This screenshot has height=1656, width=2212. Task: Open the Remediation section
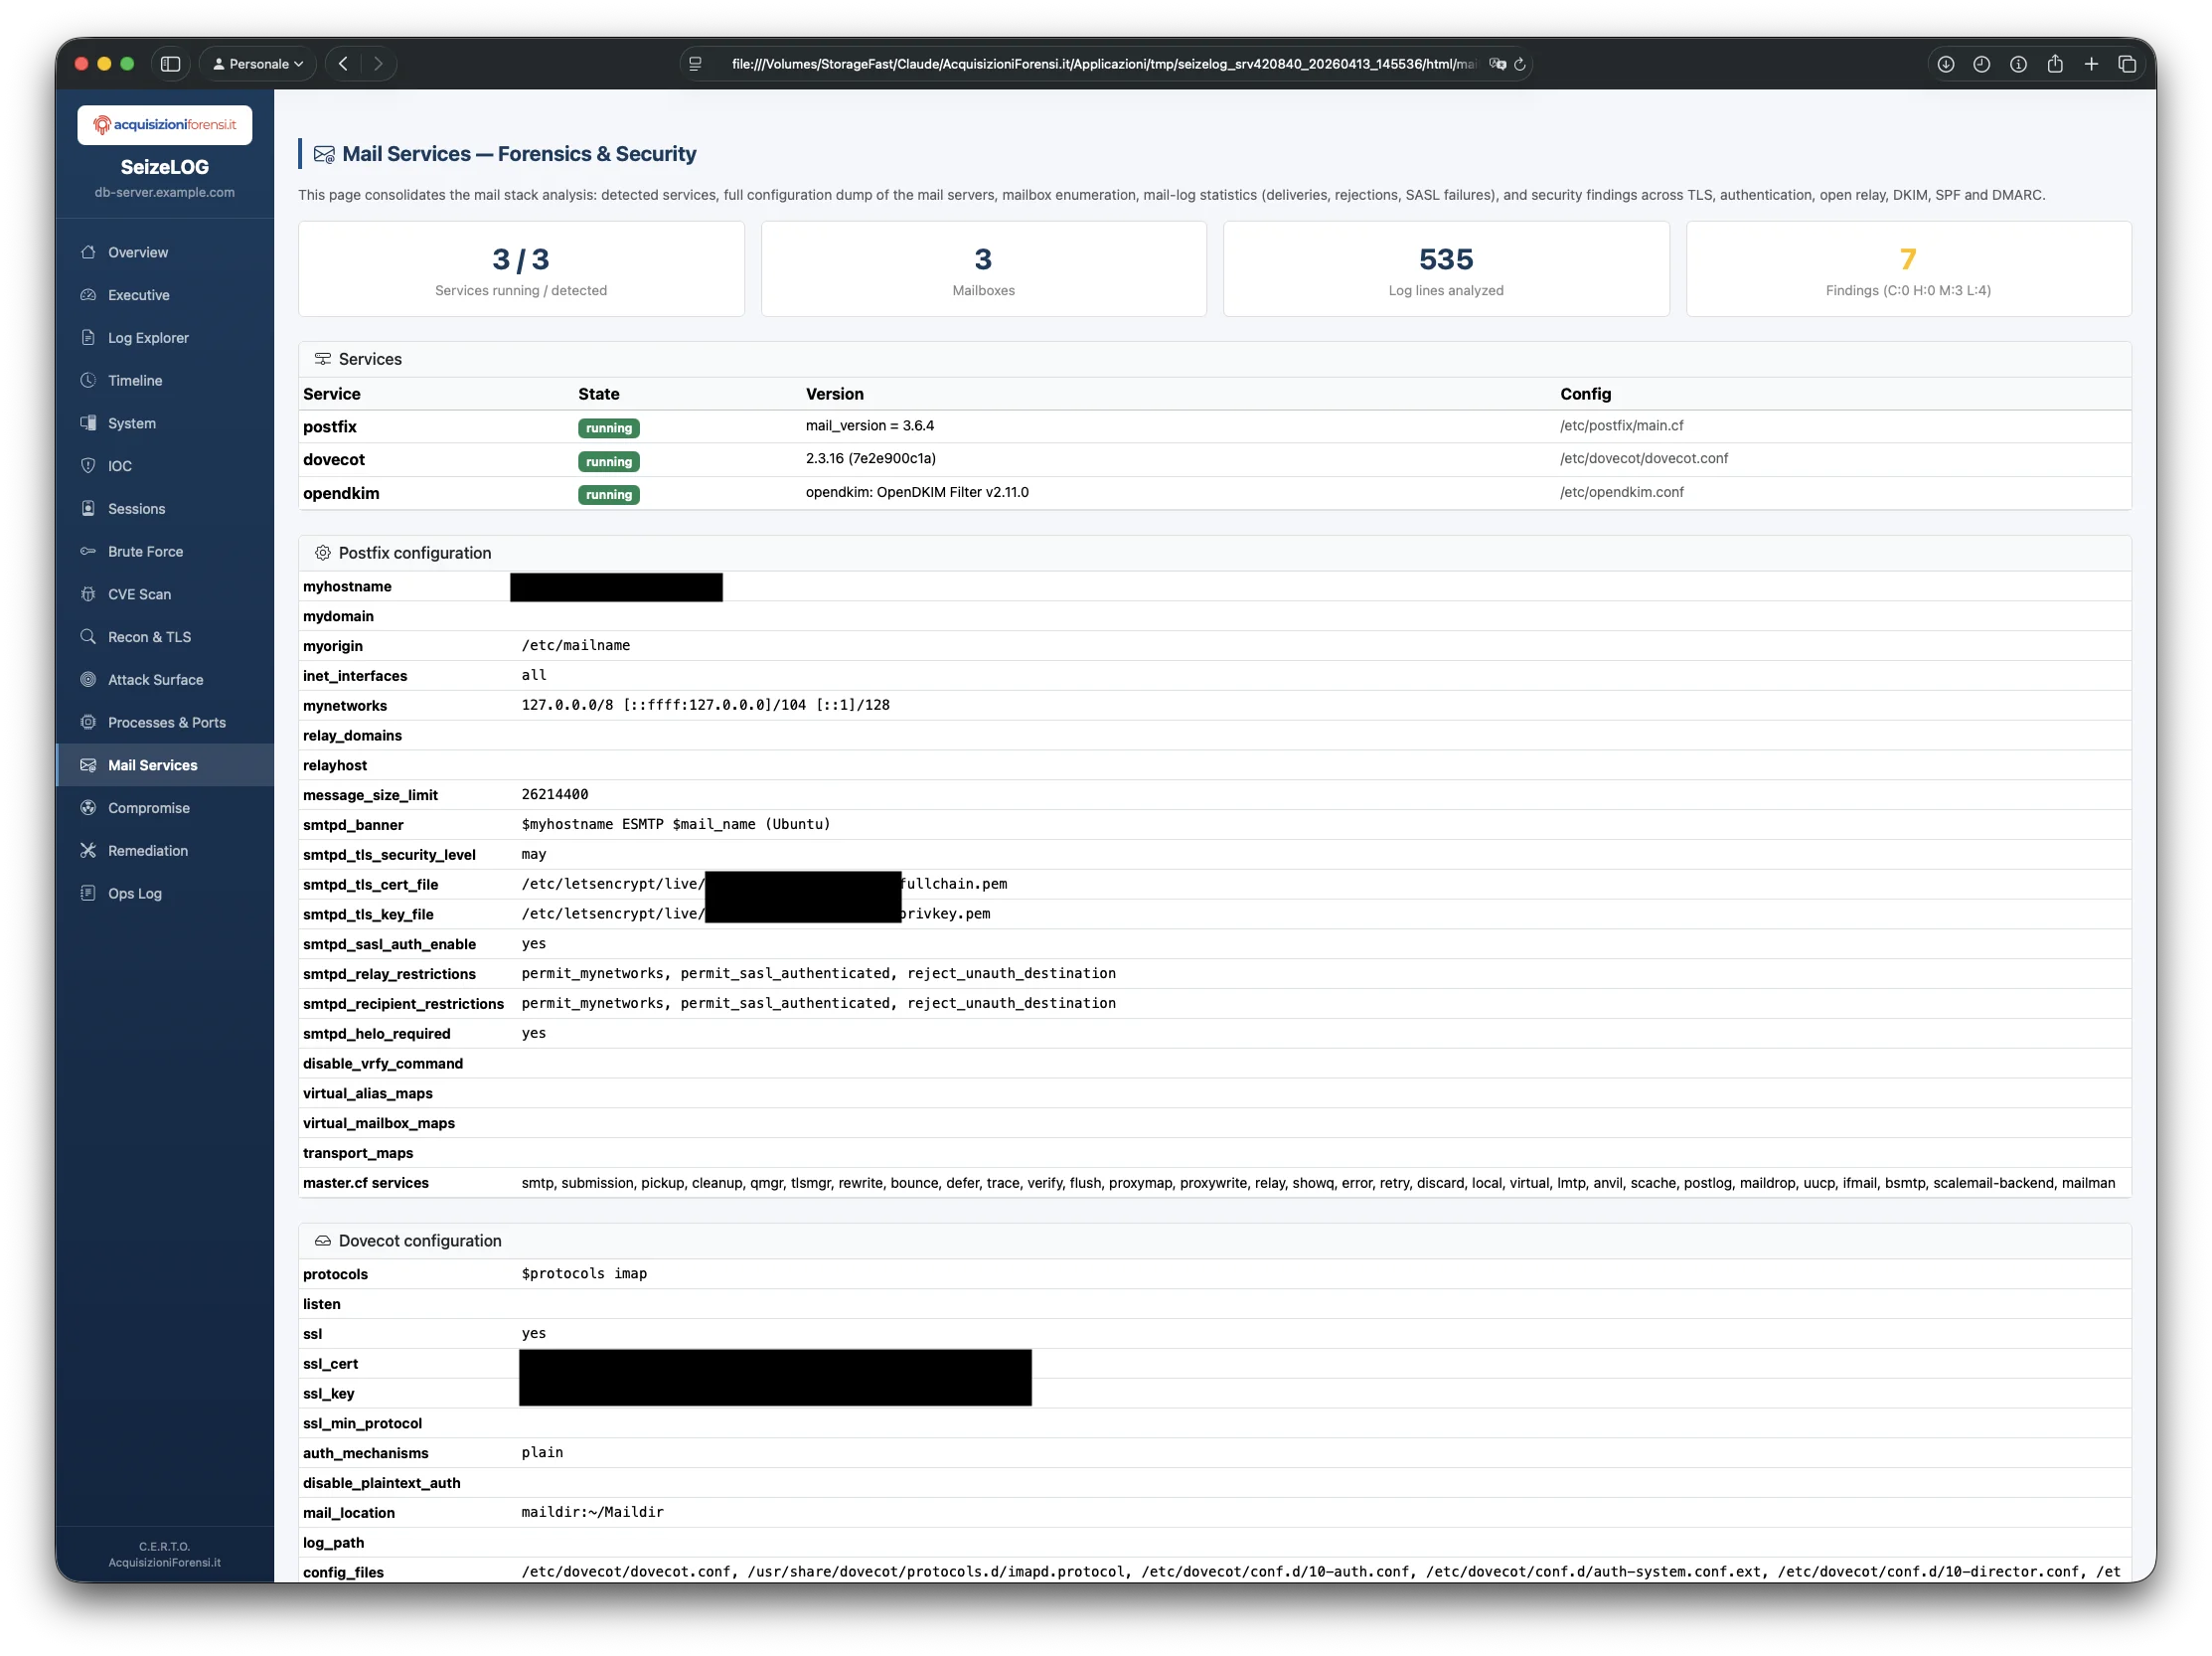[148, 850]
